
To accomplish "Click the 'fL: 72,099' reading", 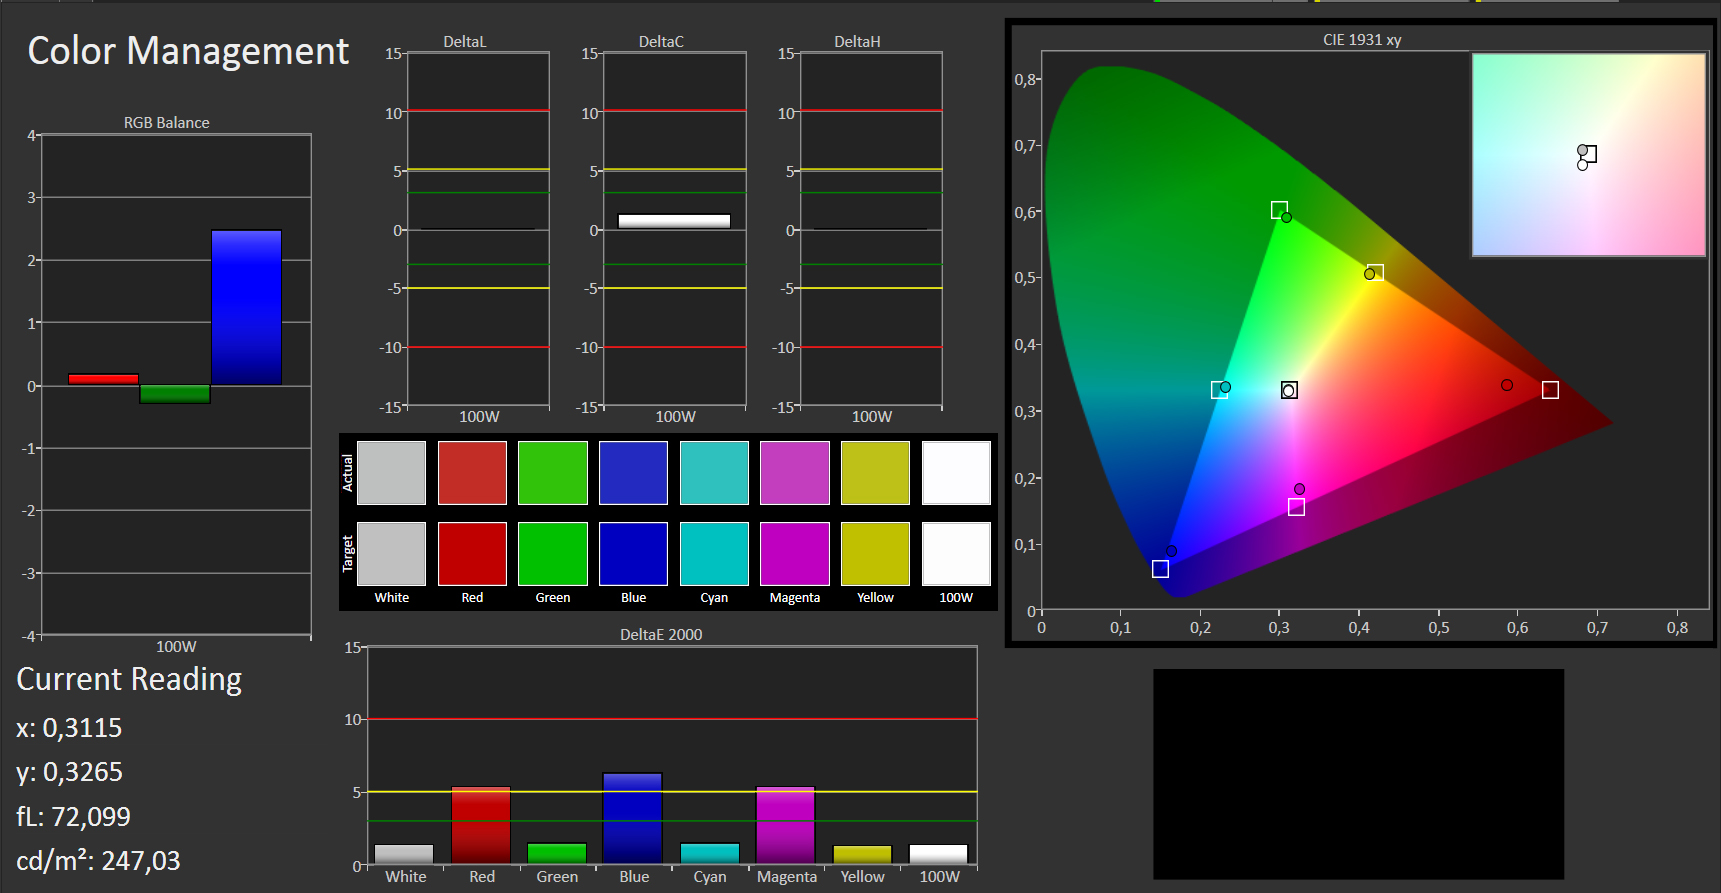I will pos(73,816).
